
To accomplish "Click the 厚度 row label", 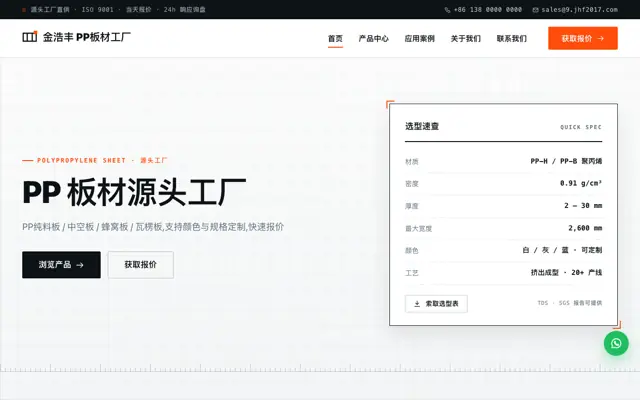I will pos(411,206).
